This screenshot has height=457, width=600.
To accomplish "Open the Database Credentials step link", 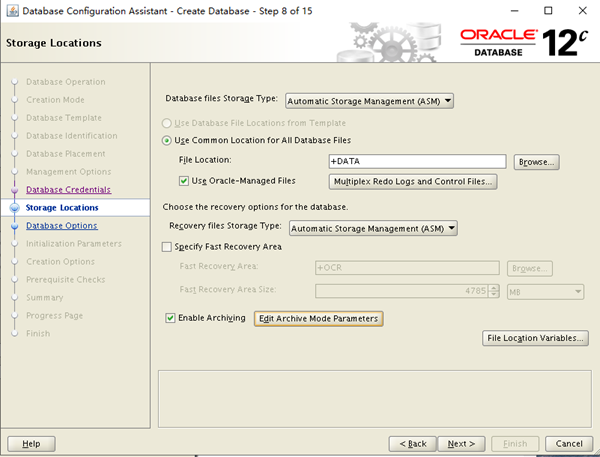I will (x=68, y=190).
